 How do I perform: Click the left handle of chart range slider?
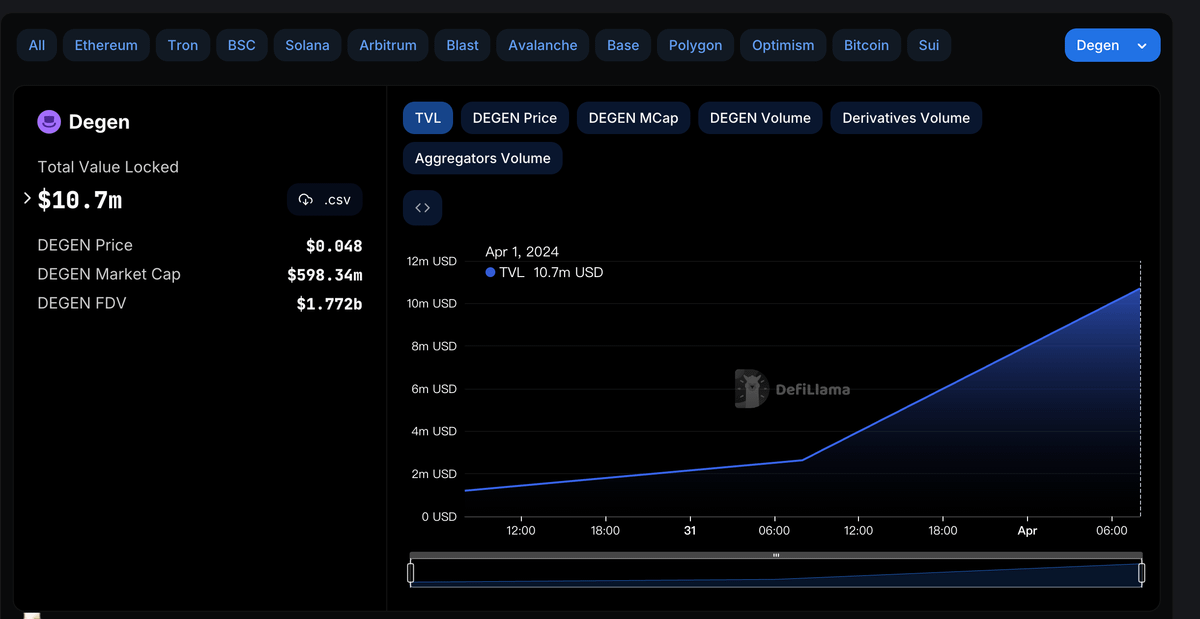click(x=411, y=573)
